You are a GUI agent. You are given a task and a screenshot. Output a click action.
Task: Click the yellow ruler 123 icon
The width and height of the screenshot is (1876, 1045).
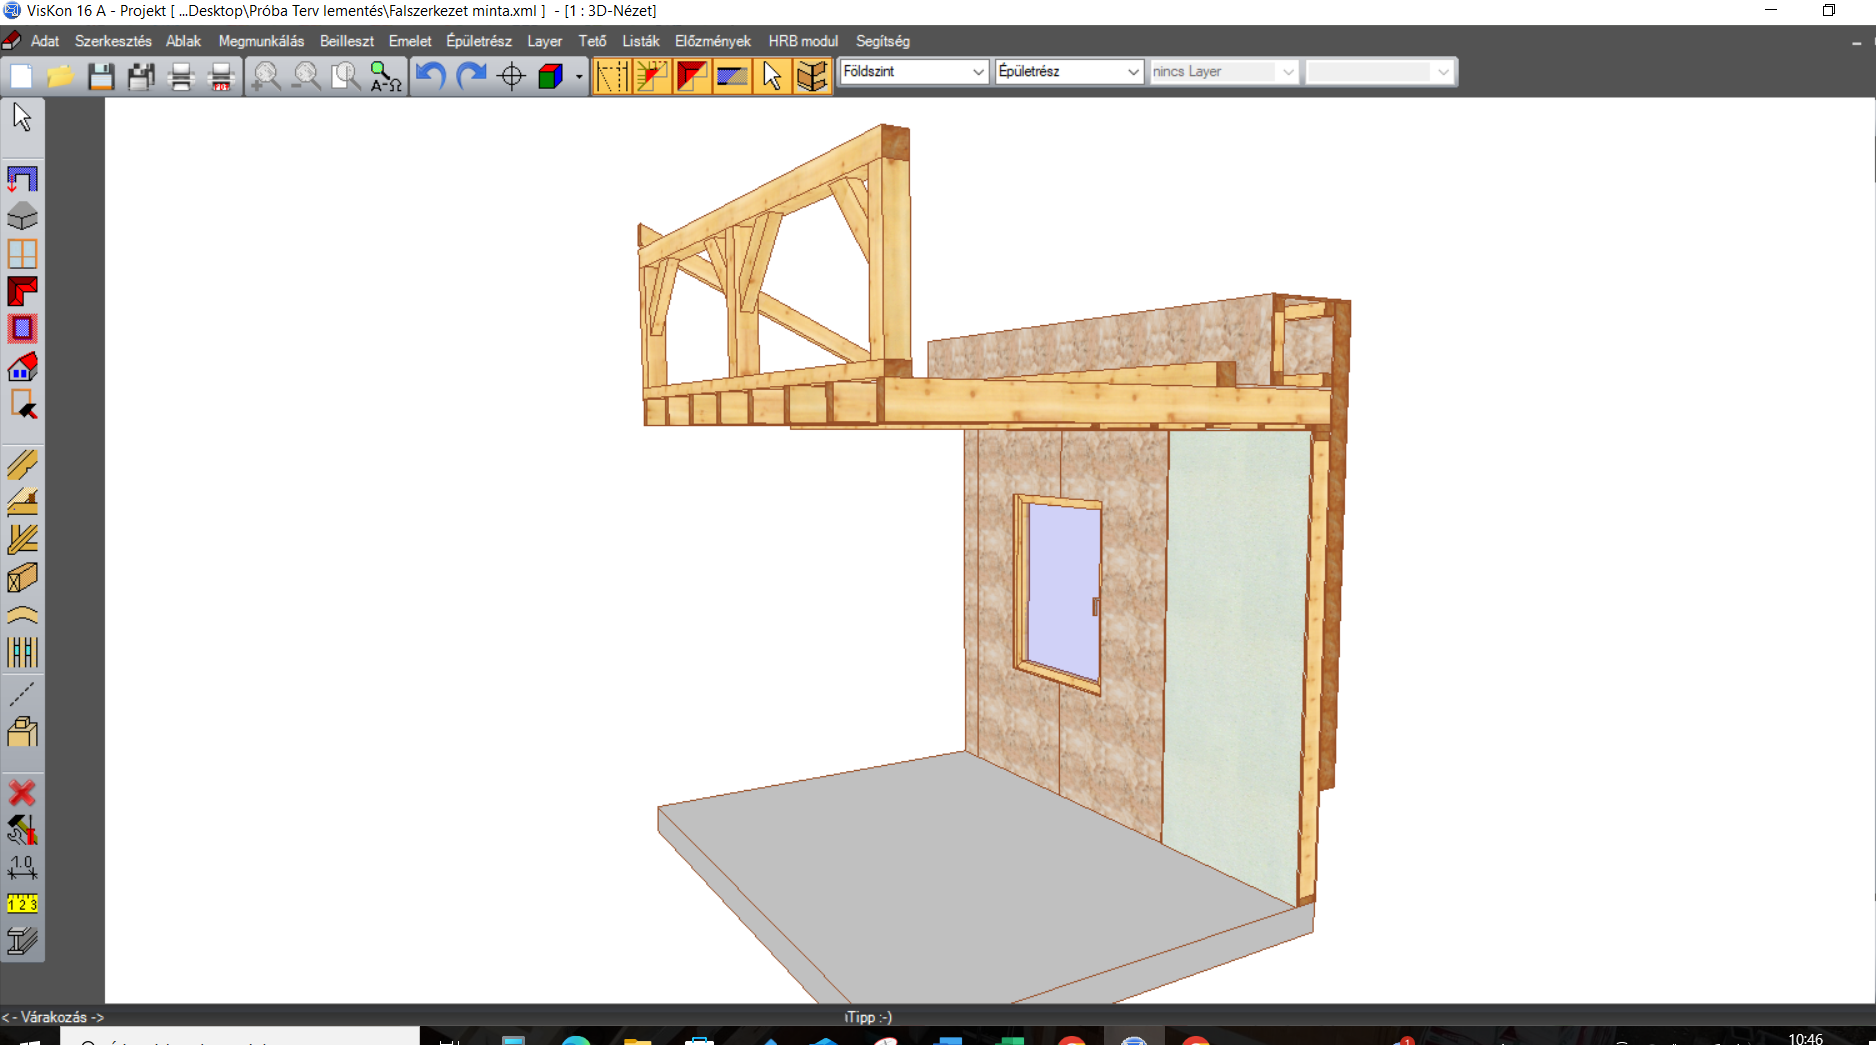(x=22, y=904)
